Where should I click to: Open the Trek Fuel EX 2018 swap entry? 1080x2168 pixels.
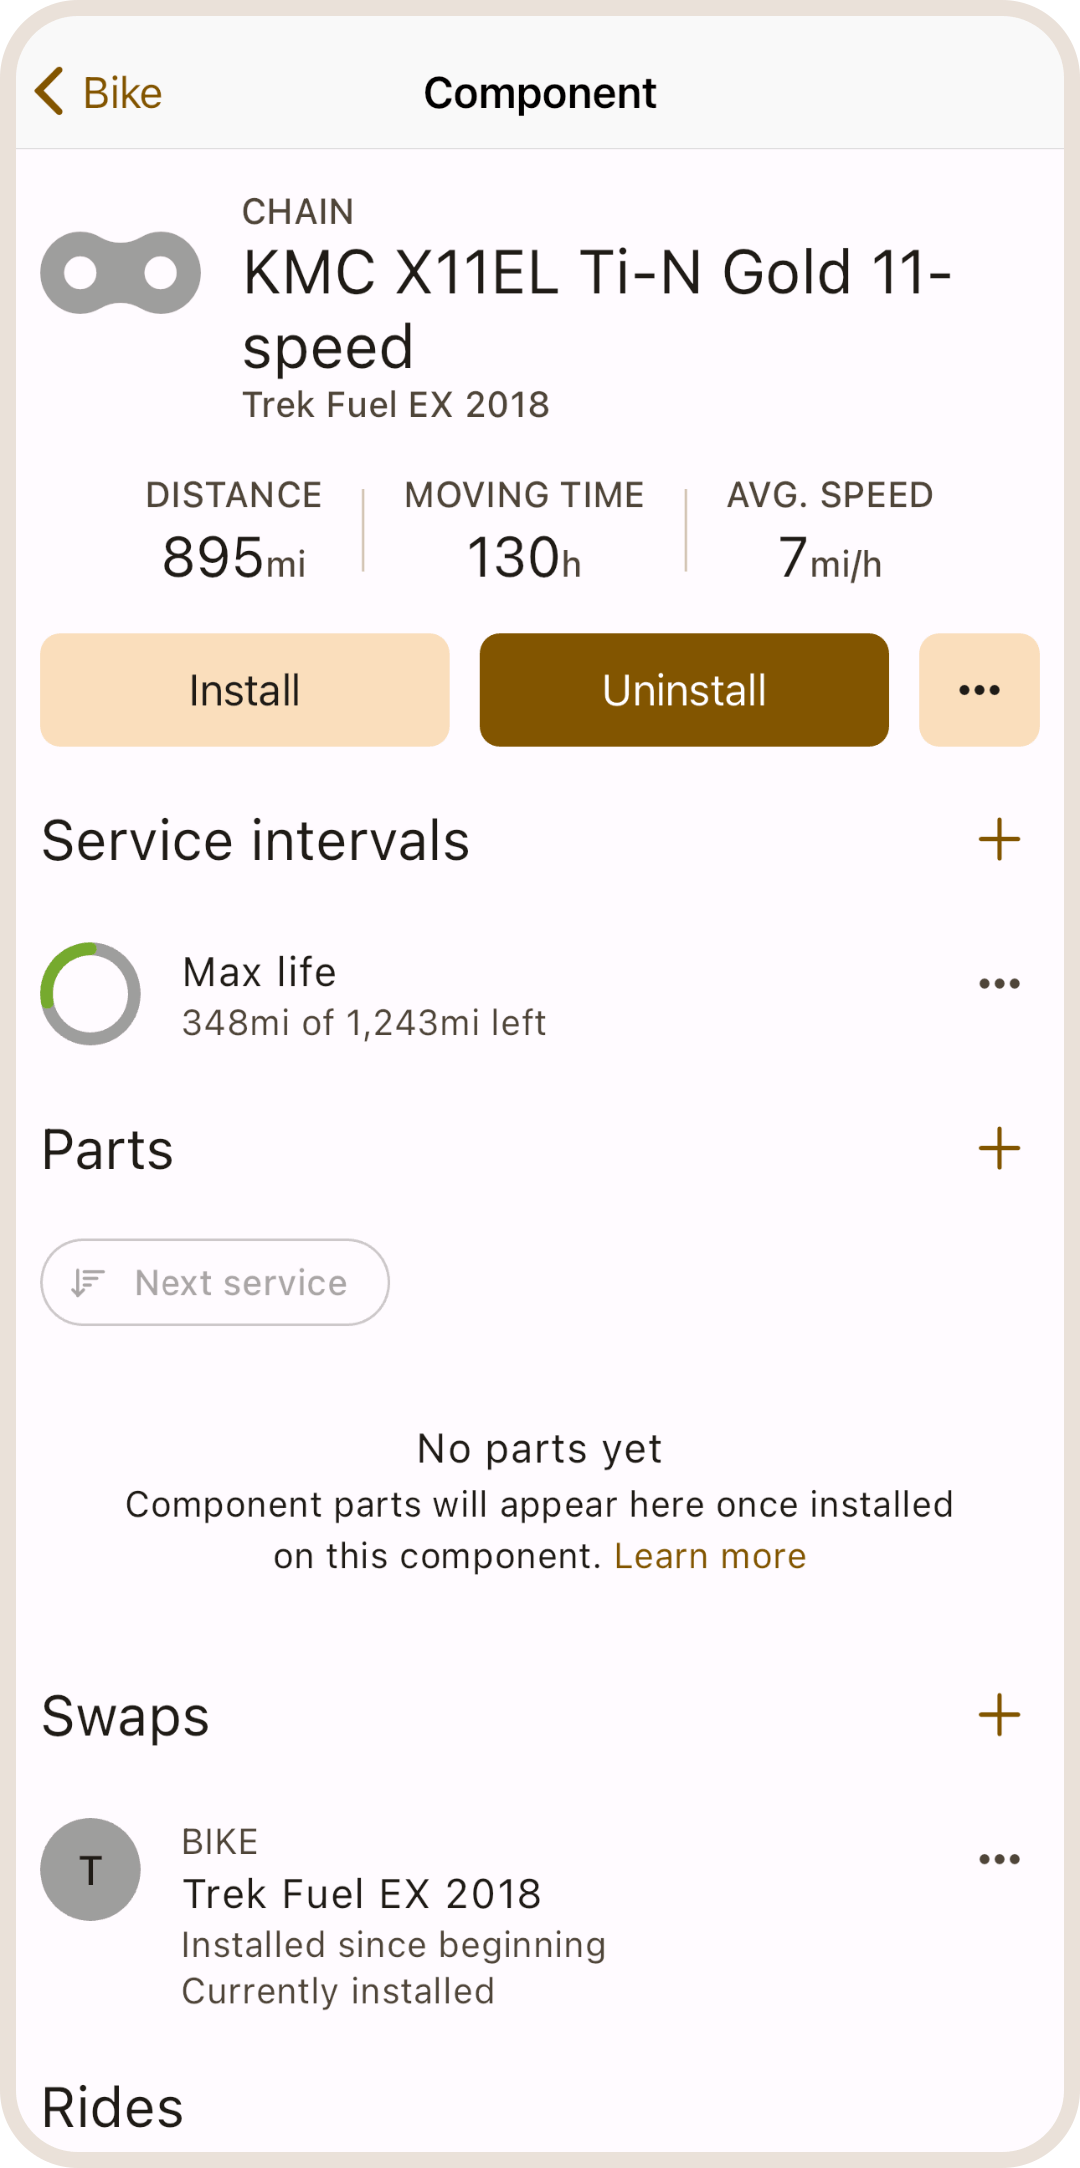pyautogui.click(x=362, y=1894)
